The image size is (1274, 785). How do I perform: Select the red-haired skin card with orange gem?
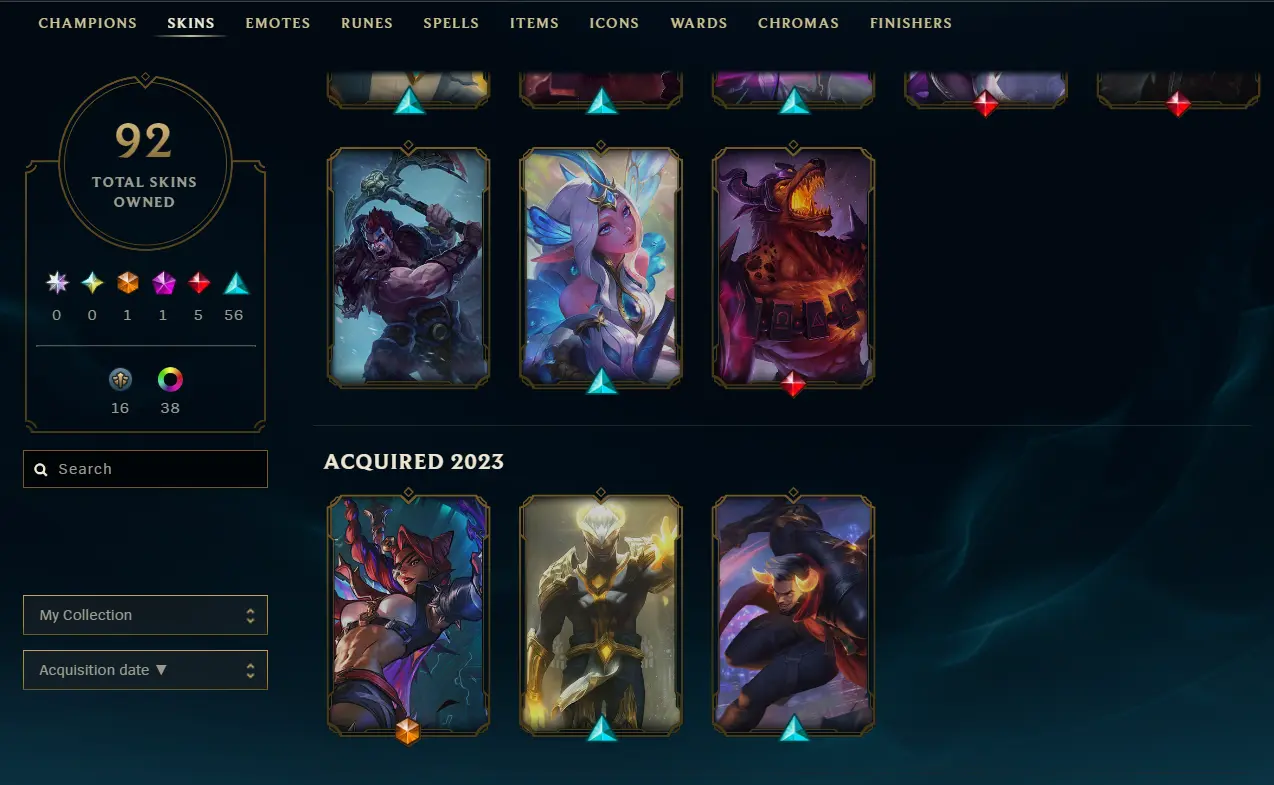tap(408, 615)
